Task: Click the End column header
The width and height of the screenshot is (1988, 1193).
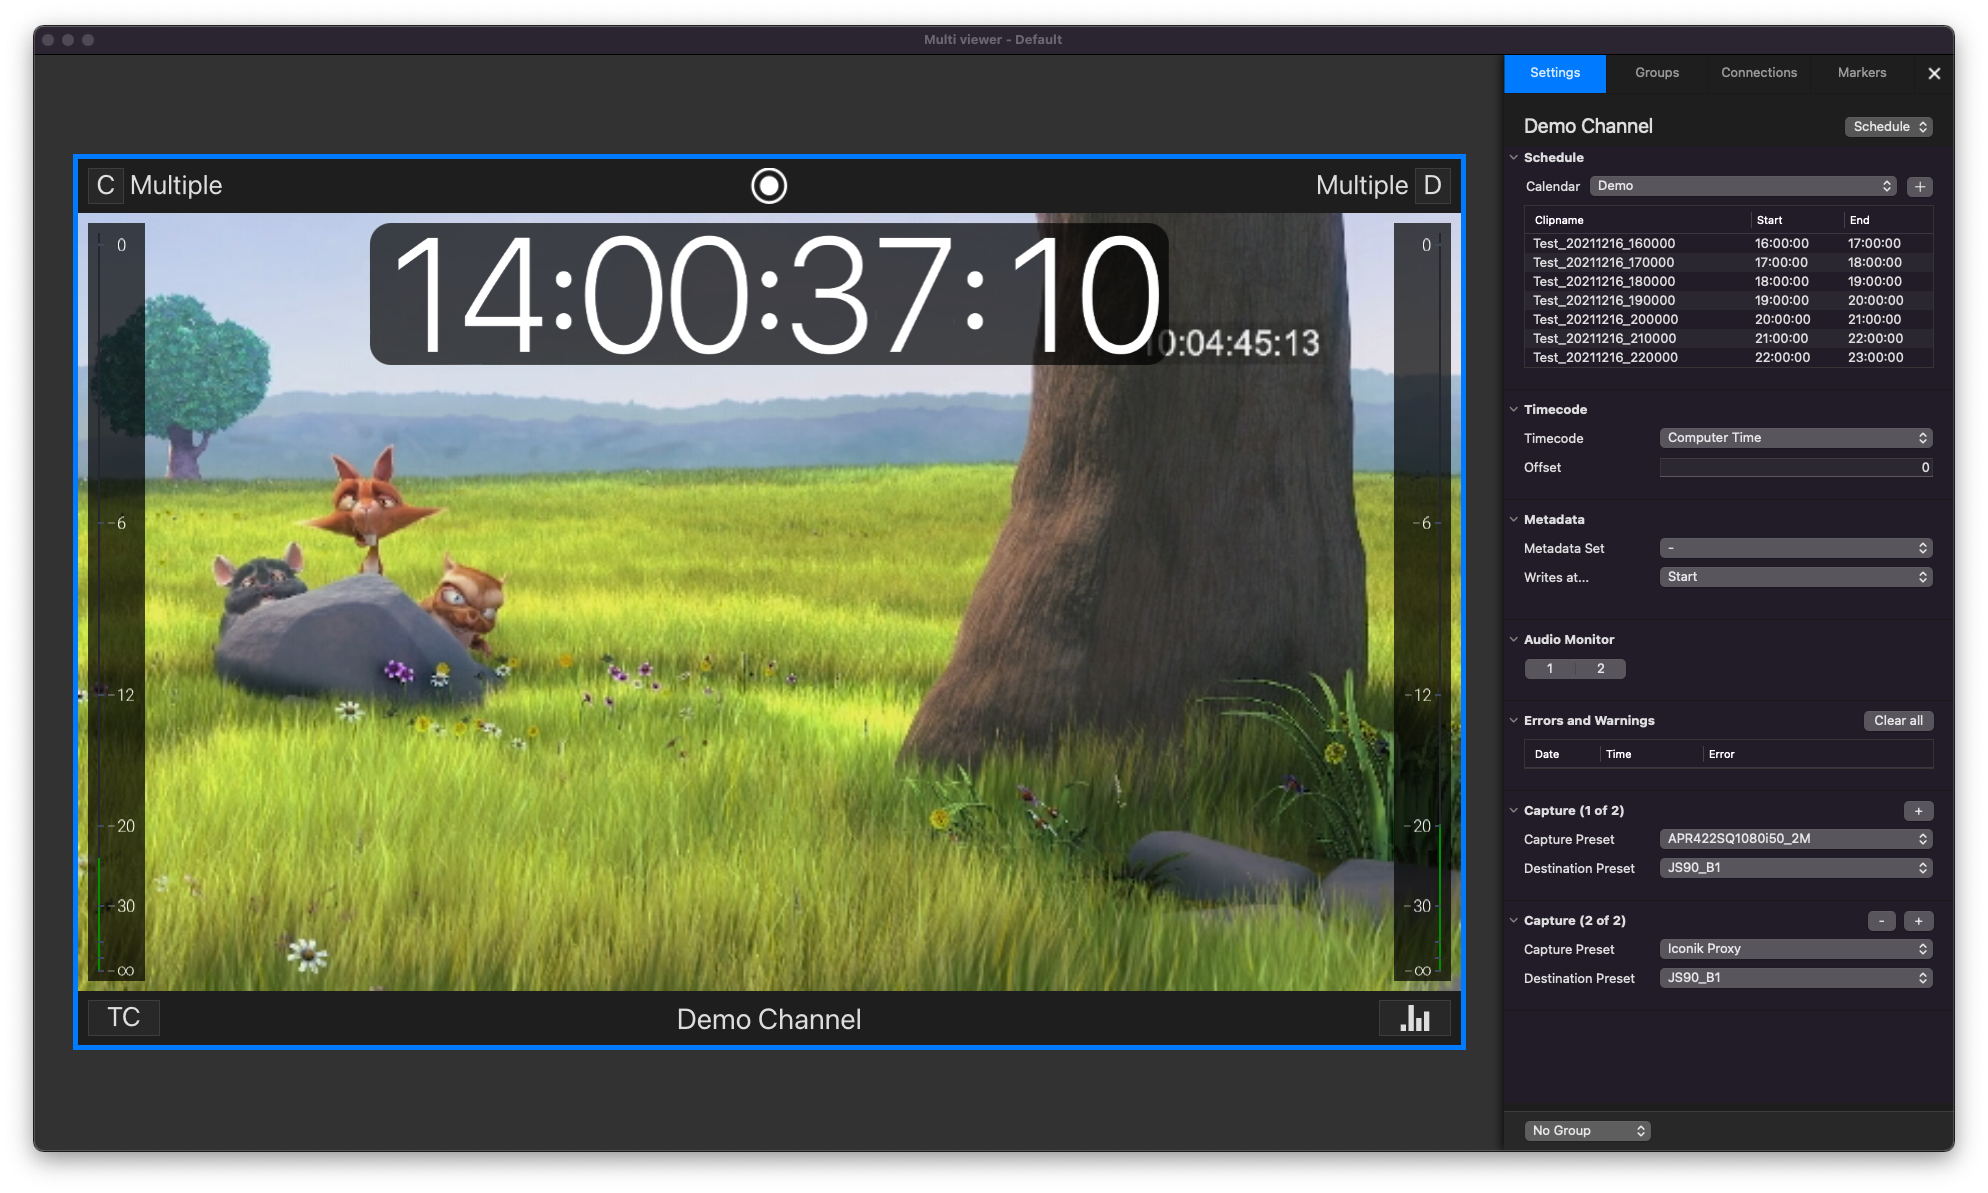Action: click(1888, 220)
